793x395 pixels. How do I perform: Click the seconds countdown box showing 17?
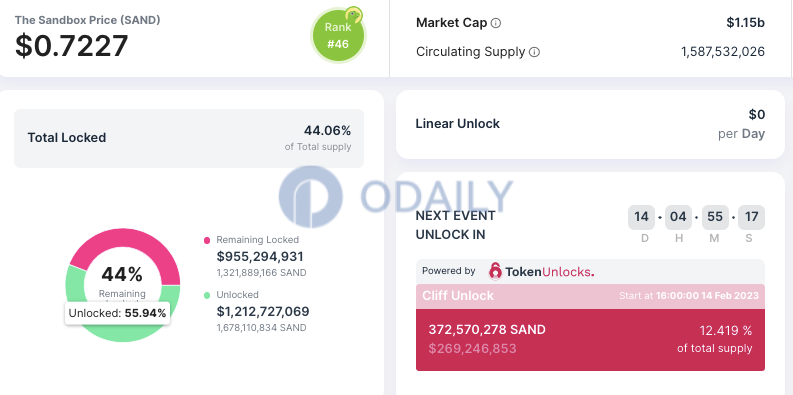(752, 217)
